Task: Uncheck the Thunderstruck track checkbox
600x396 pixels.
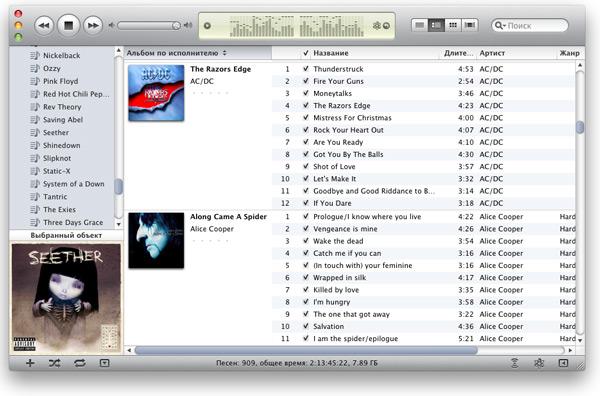Action: click(x=306, y=69)
